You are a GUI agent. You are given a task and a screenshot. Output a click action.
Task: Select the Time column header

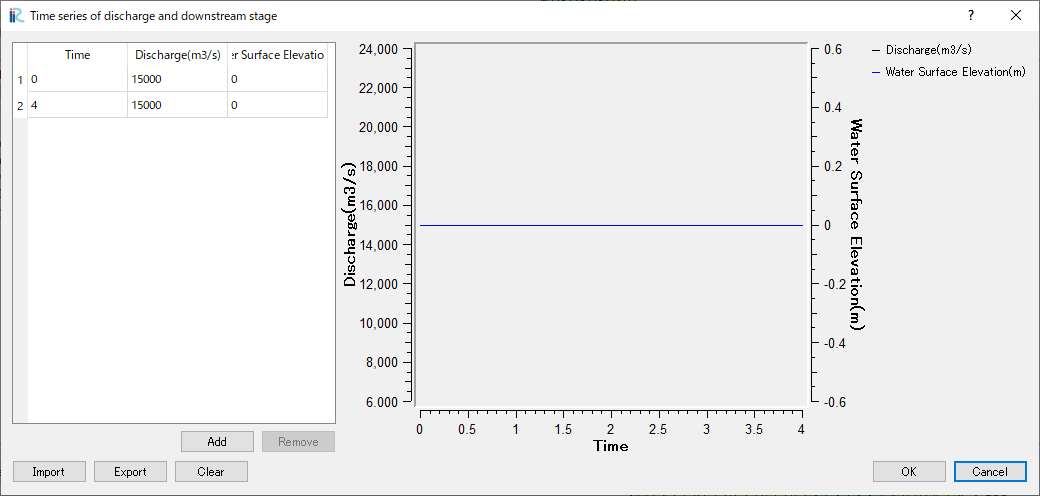coord(77,55)
